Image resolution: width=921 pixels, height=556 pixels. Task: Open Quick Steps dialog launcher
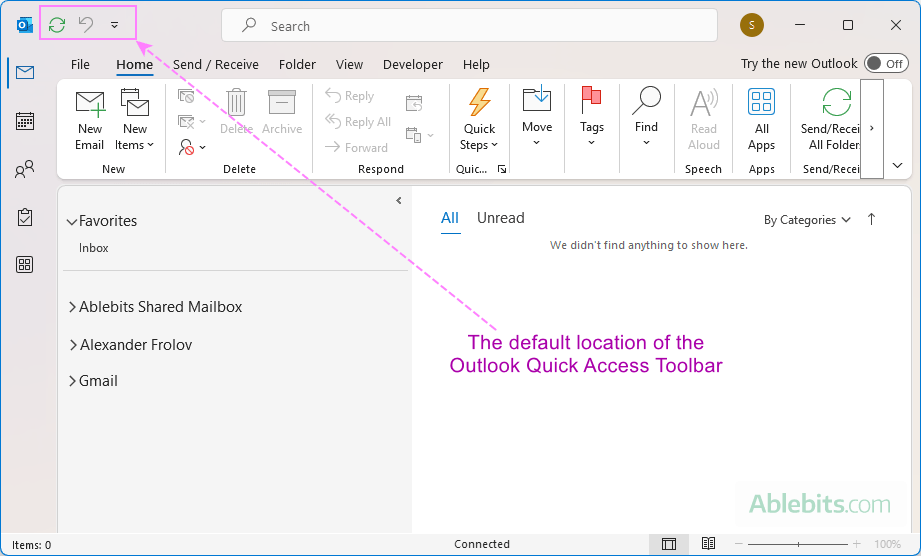tap(502, 169)
